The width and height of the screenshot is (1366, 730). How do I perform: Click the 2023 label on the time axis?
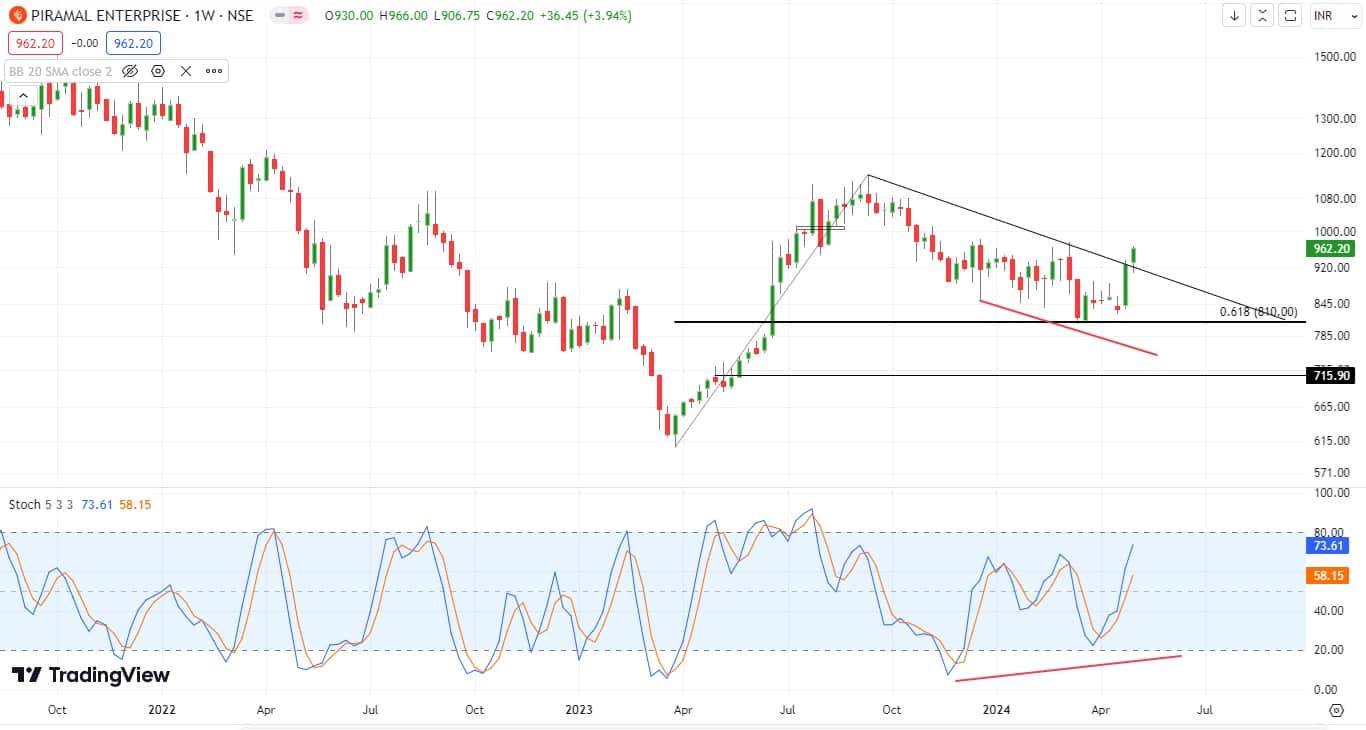pos(579,711)
